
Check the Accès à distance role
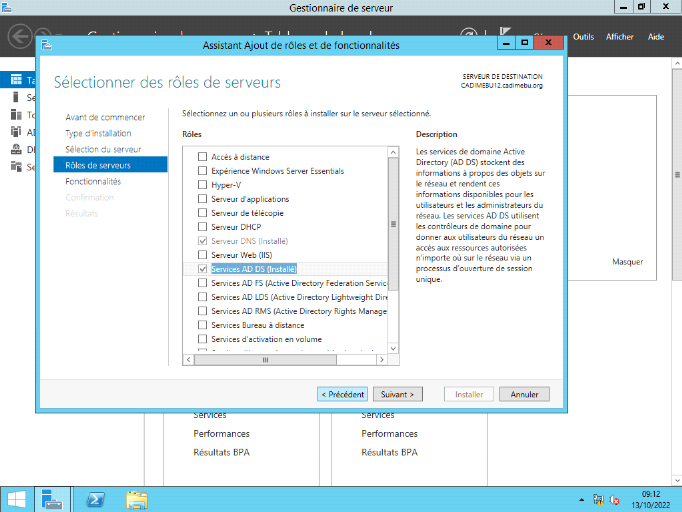point(202,157)
